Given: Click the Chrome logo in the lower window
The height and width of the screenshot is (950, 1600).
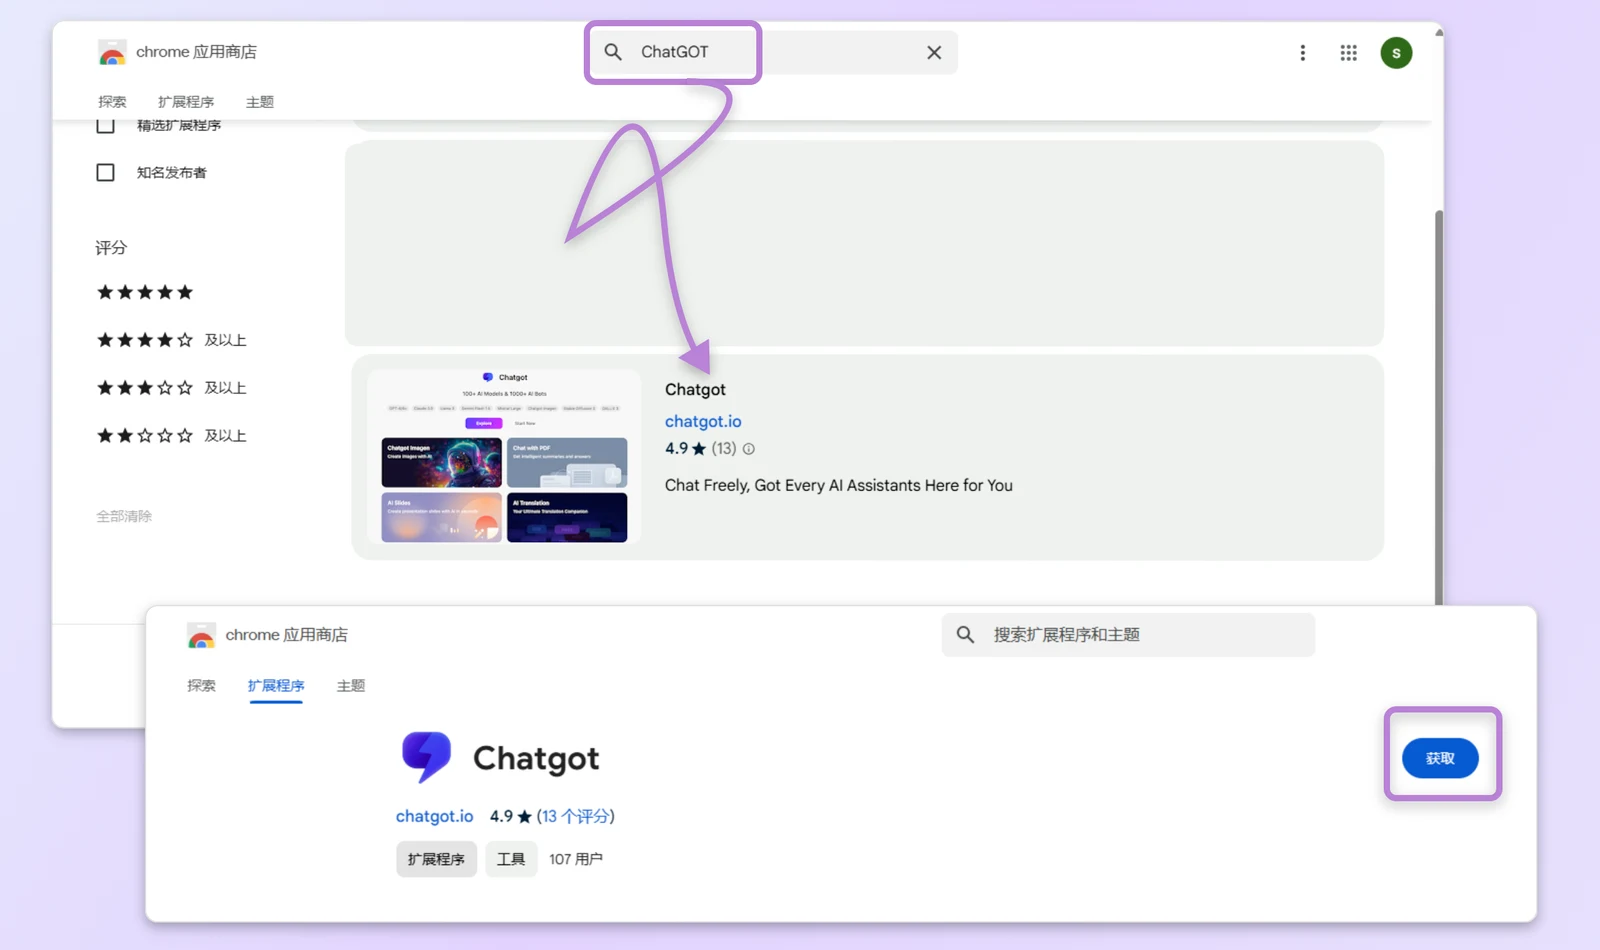Looking at the screenshot, I should pos(200,635).
